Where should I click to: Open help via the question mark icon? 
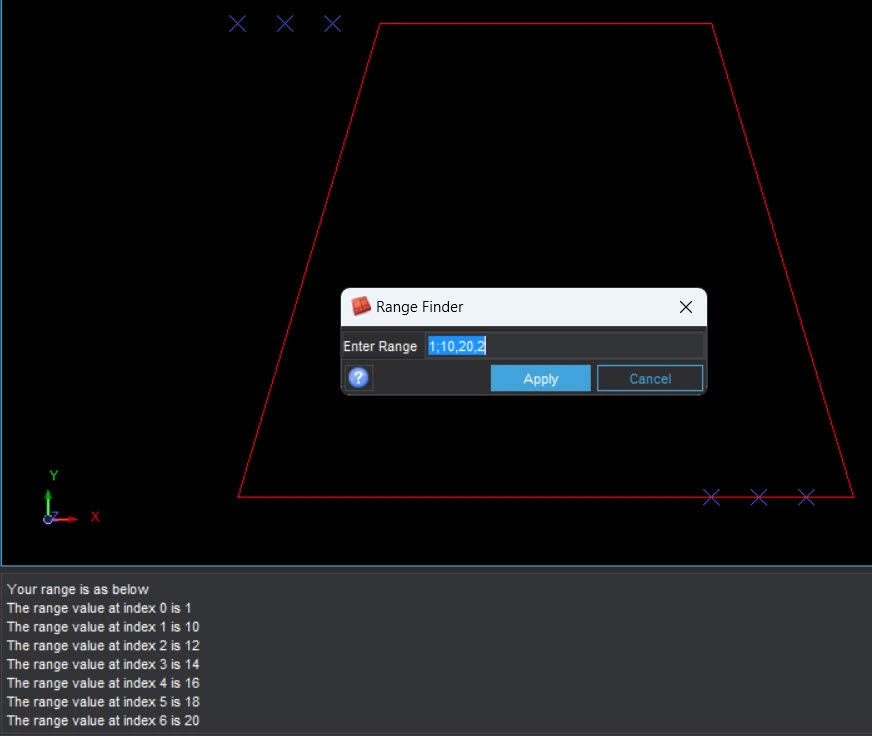[x=359, y=378]
